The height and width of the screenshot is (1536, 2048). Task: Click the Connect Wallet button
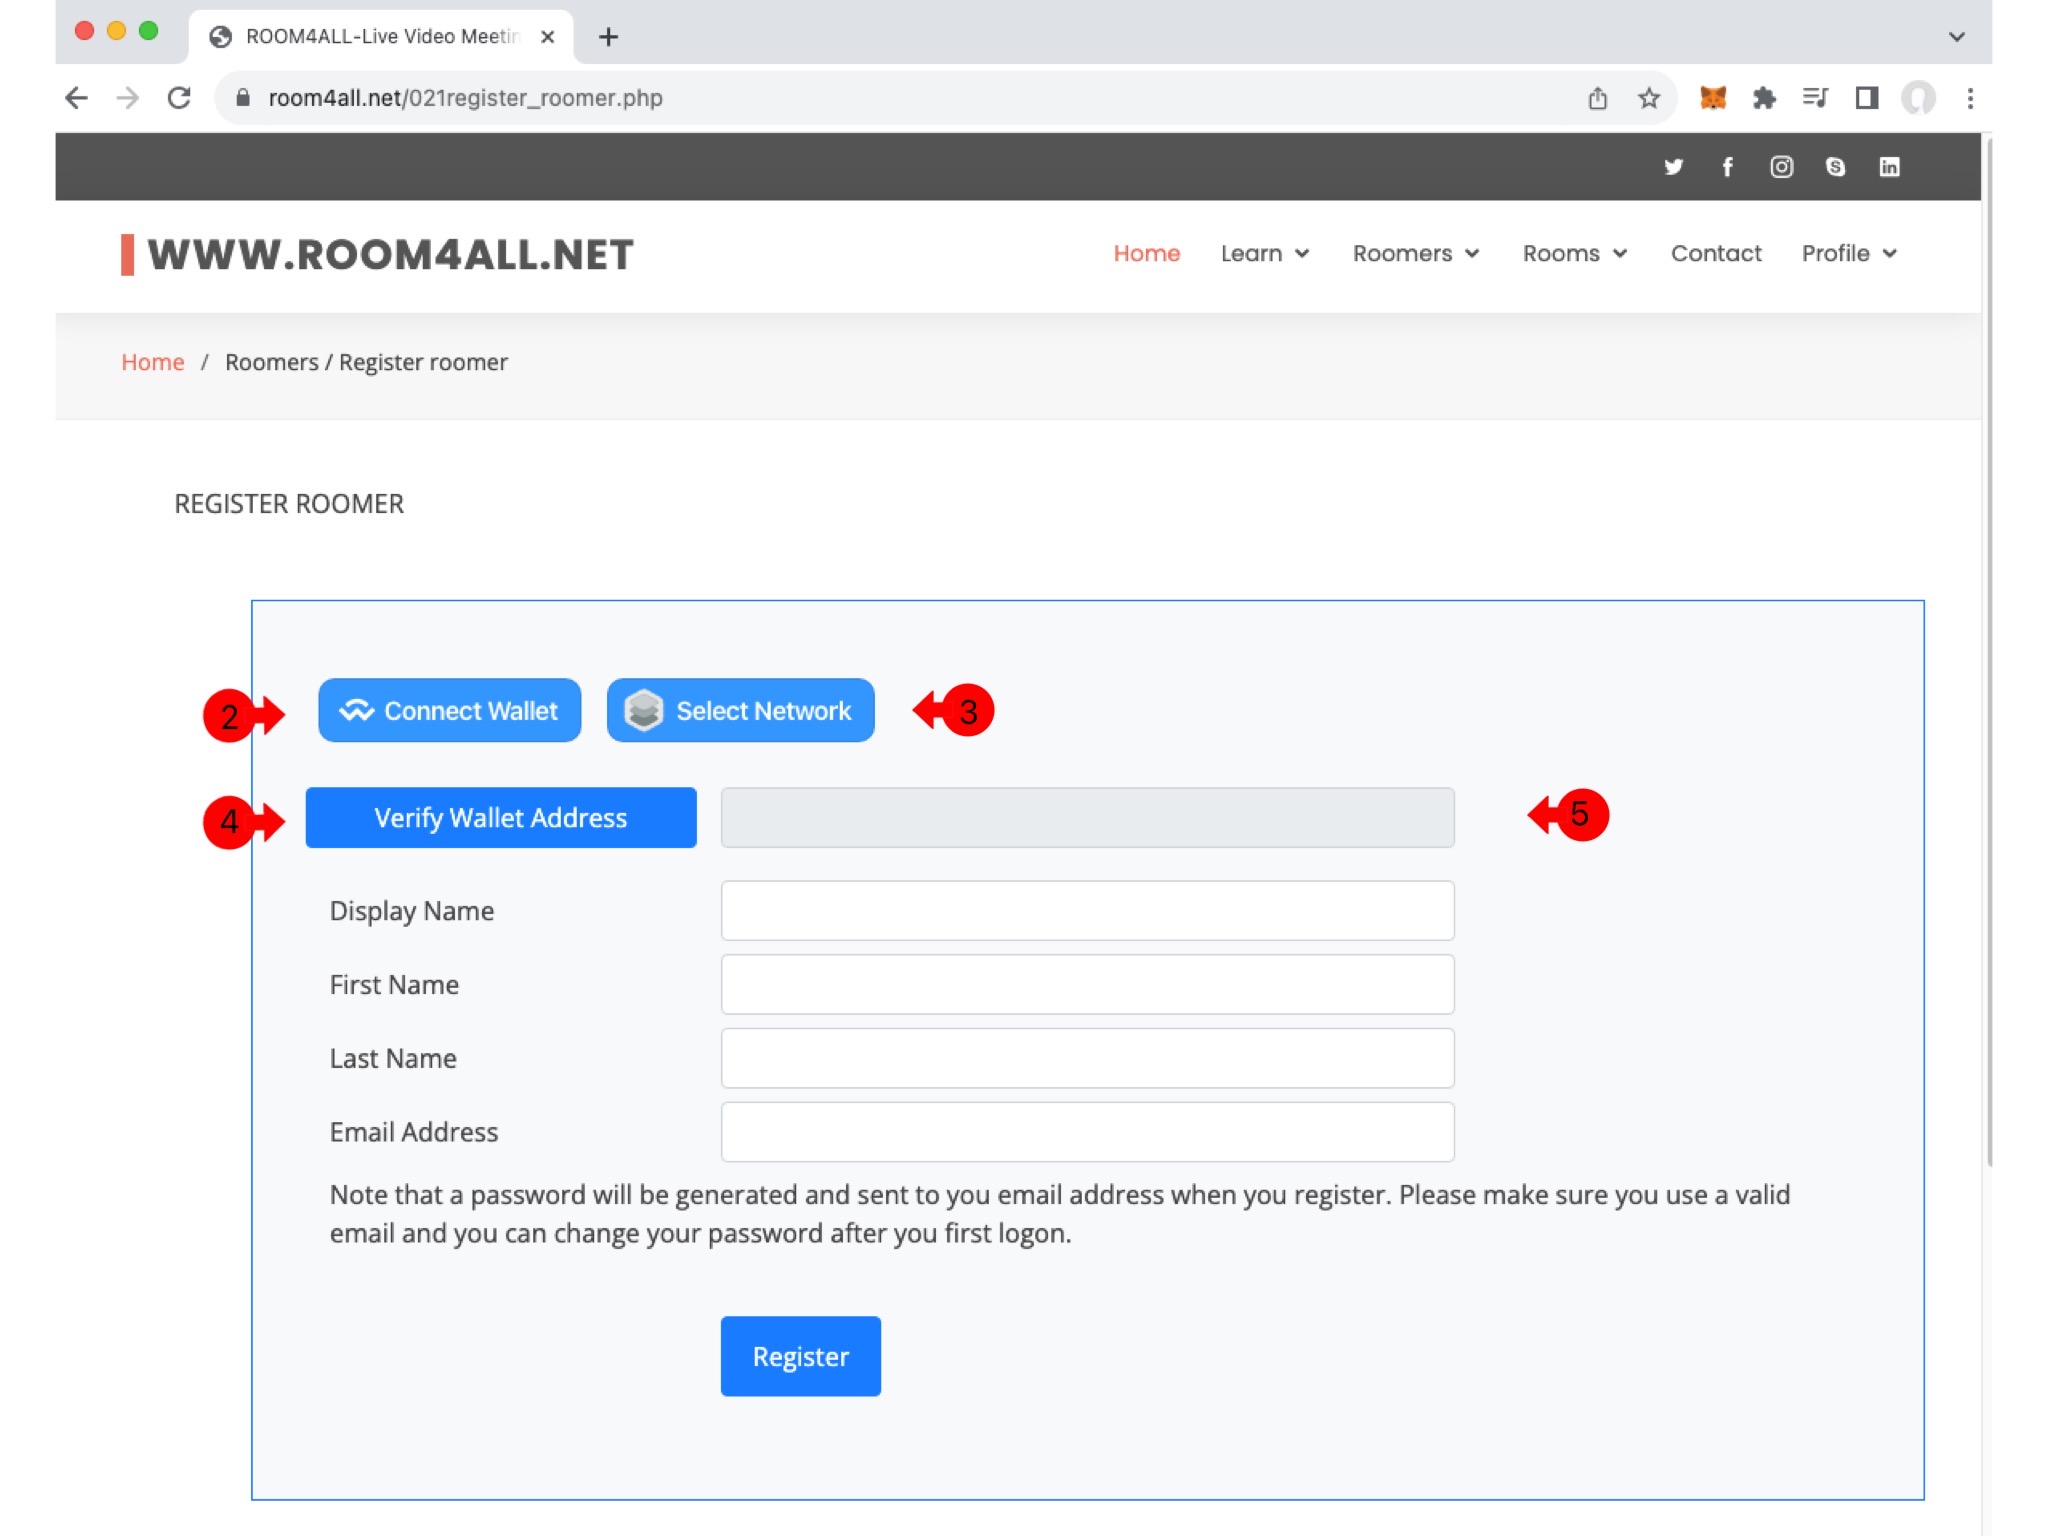449,711
